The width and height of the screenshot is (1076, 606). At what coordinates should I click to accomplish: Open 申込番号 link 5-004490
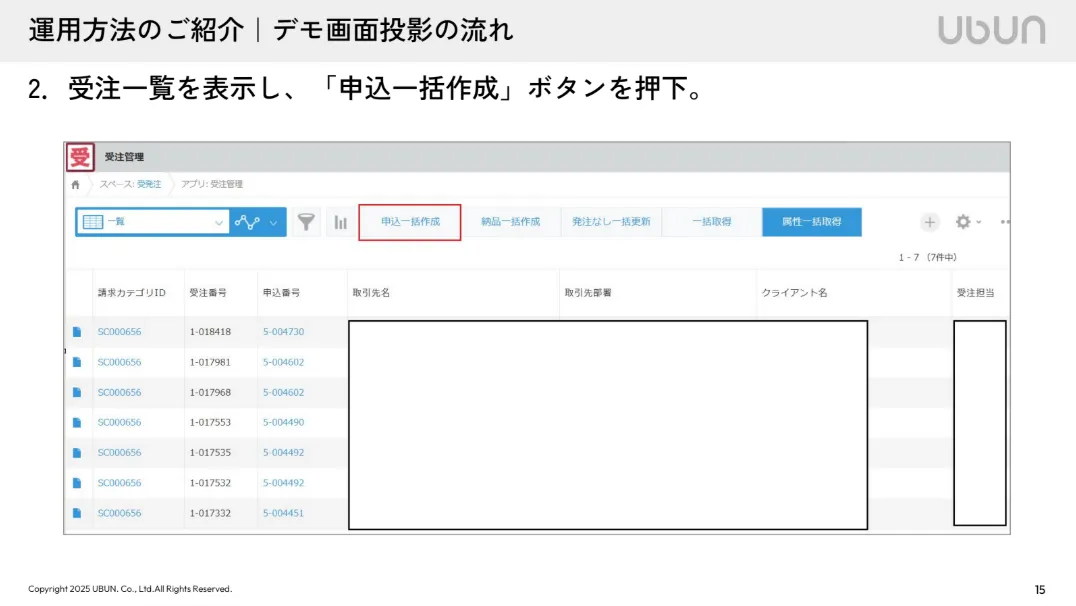coord(283,422)
